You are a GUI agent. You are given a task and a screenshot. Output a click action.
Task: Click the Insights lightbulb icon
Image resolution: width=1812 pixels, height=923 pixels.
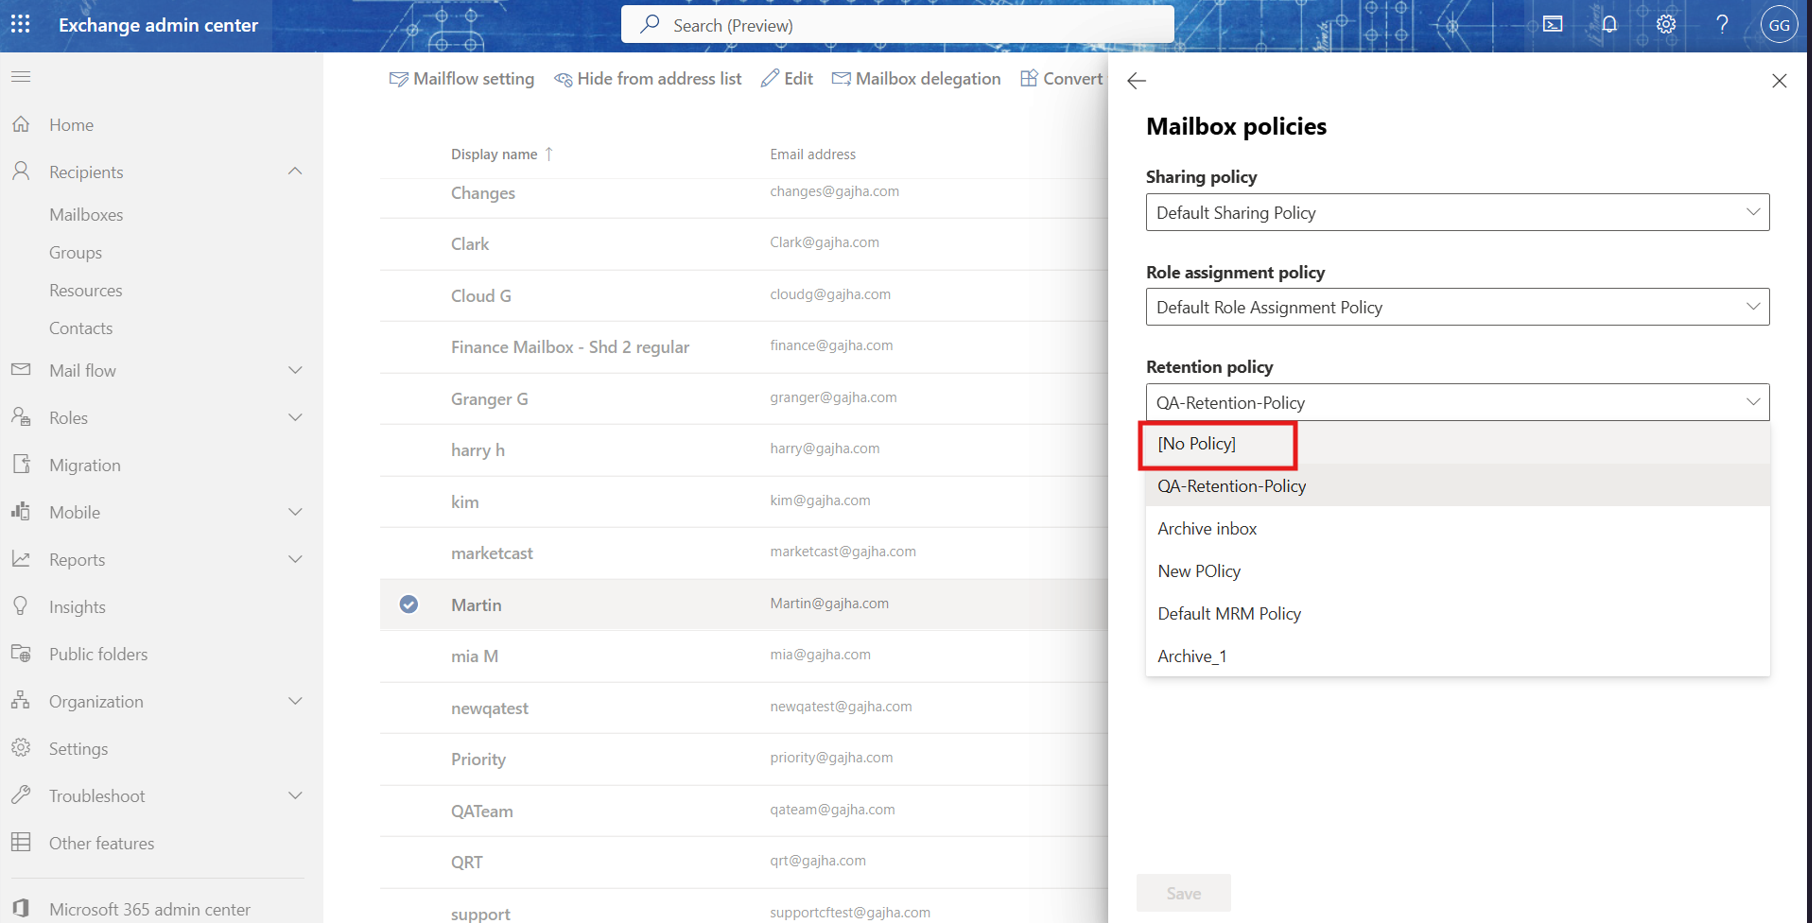[x=21, y=606]
